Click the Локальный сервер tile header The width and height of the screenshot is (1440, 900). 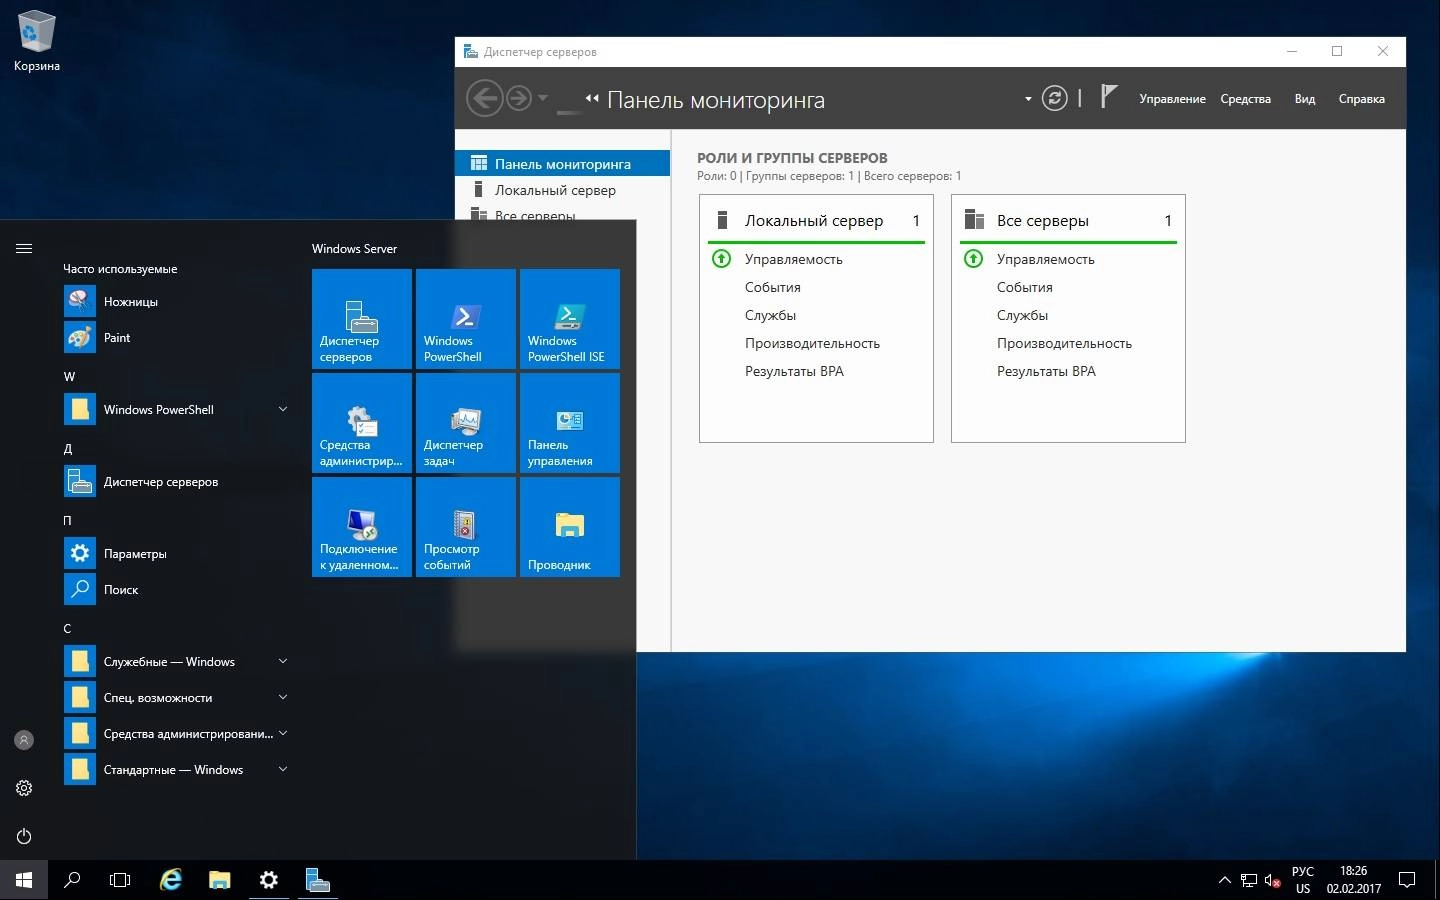coord(816,220)
